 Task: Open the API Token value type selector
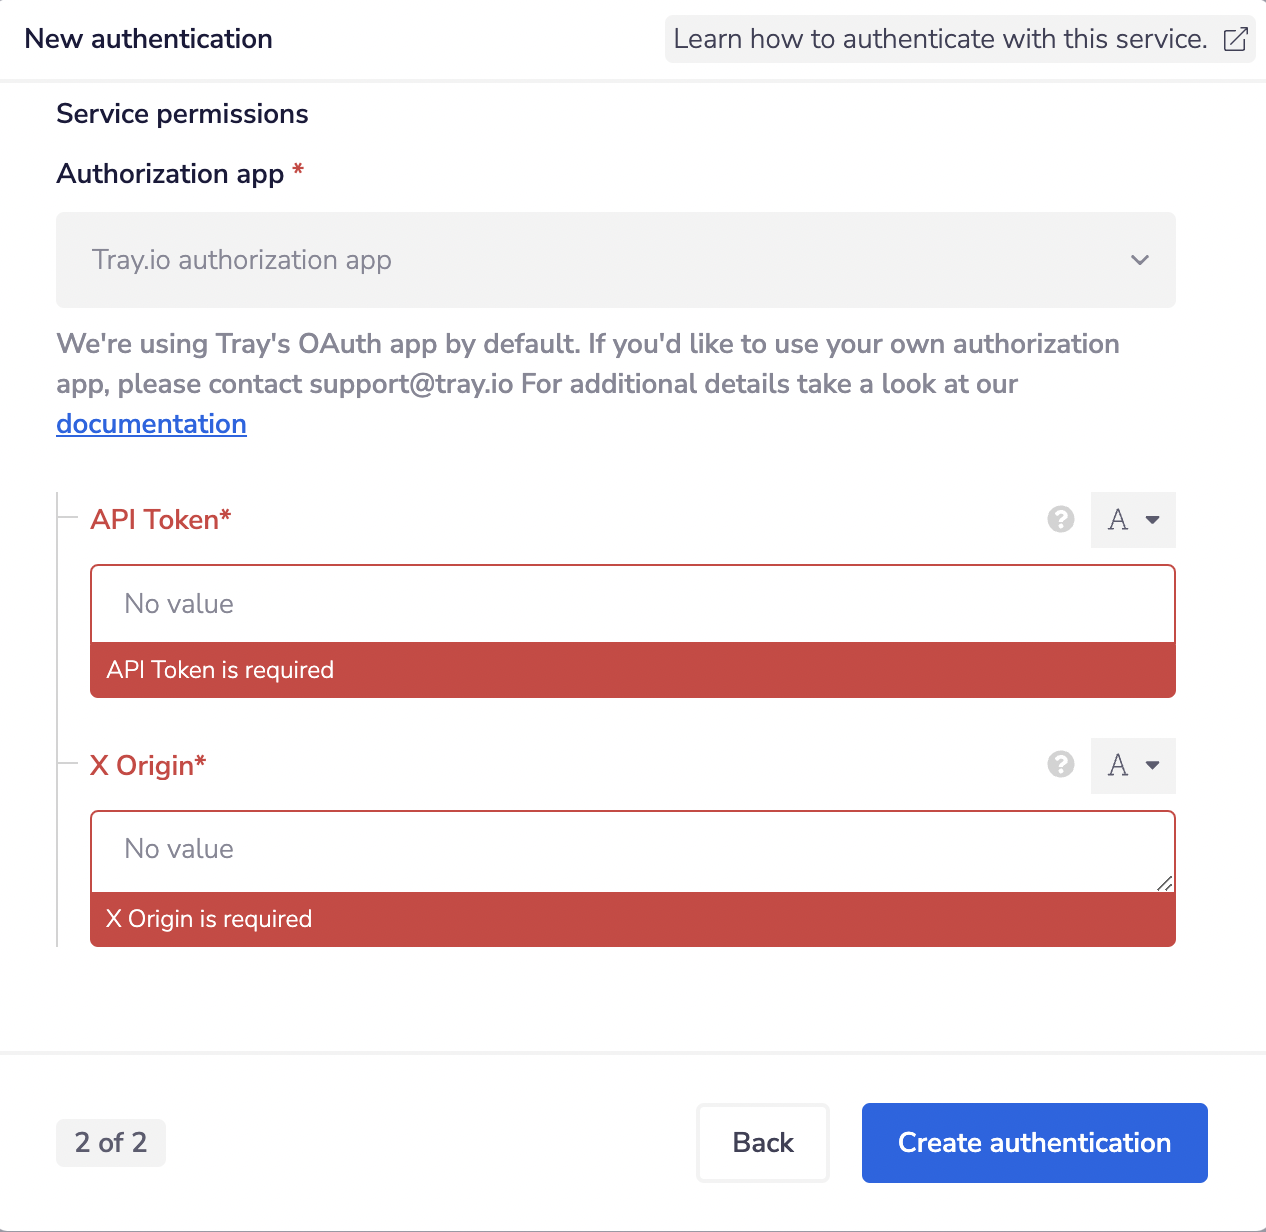click(x=1133, y=520)
